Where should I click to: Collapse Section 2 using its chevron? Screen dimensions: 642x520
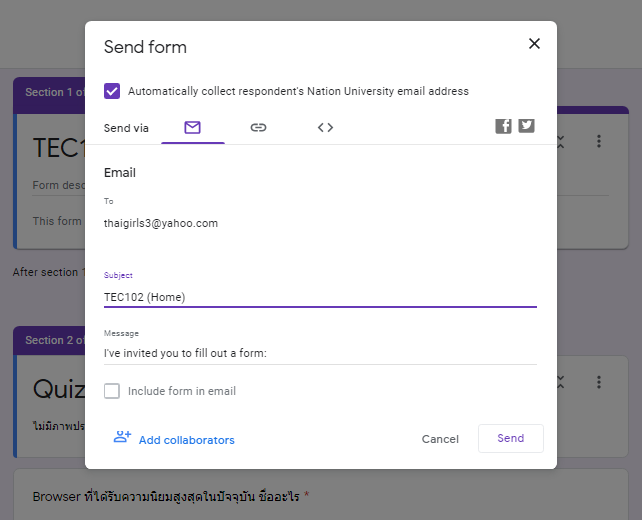[x=562, y=382]
